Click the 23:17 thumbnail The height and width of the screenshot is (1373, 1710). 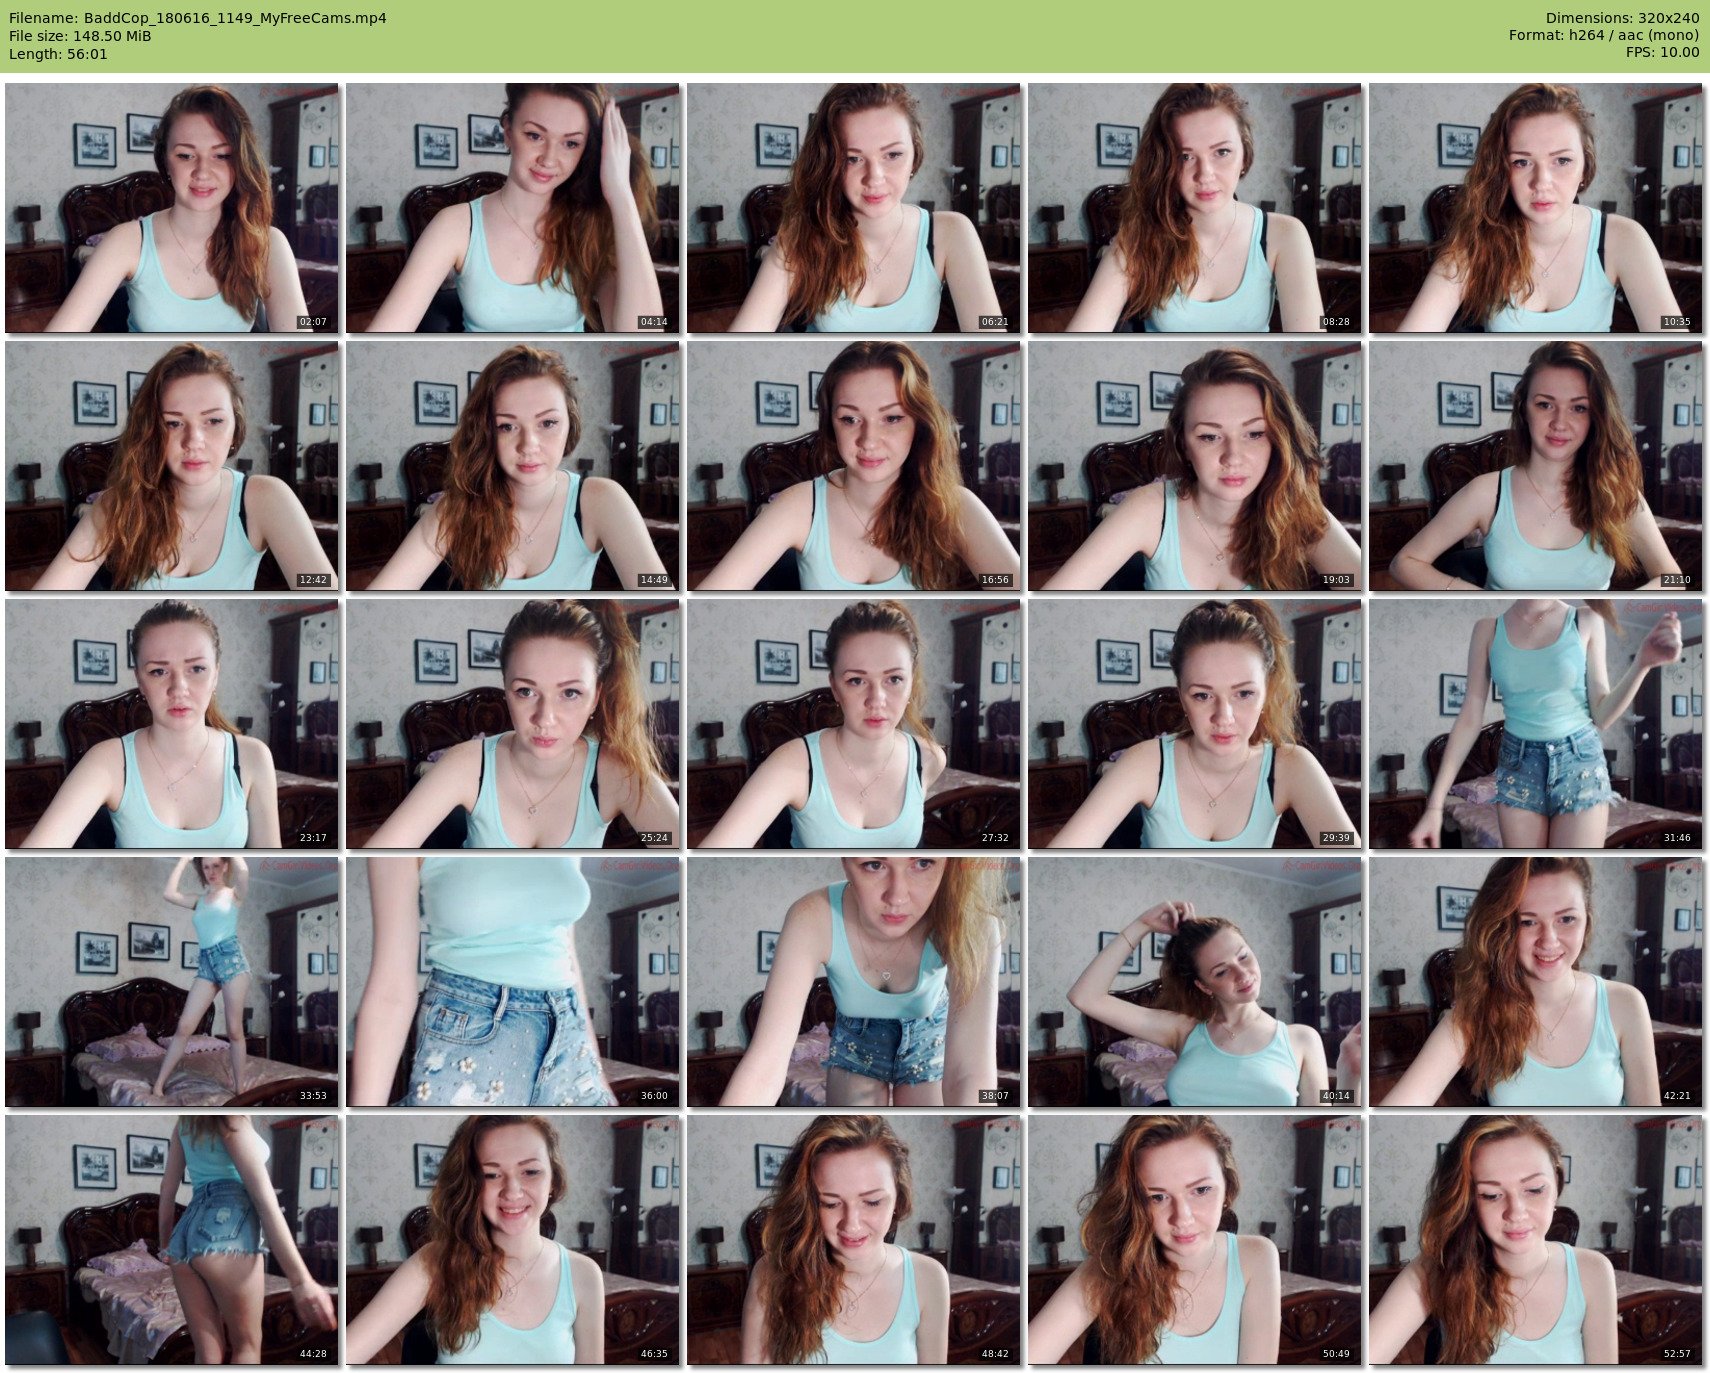172,724
